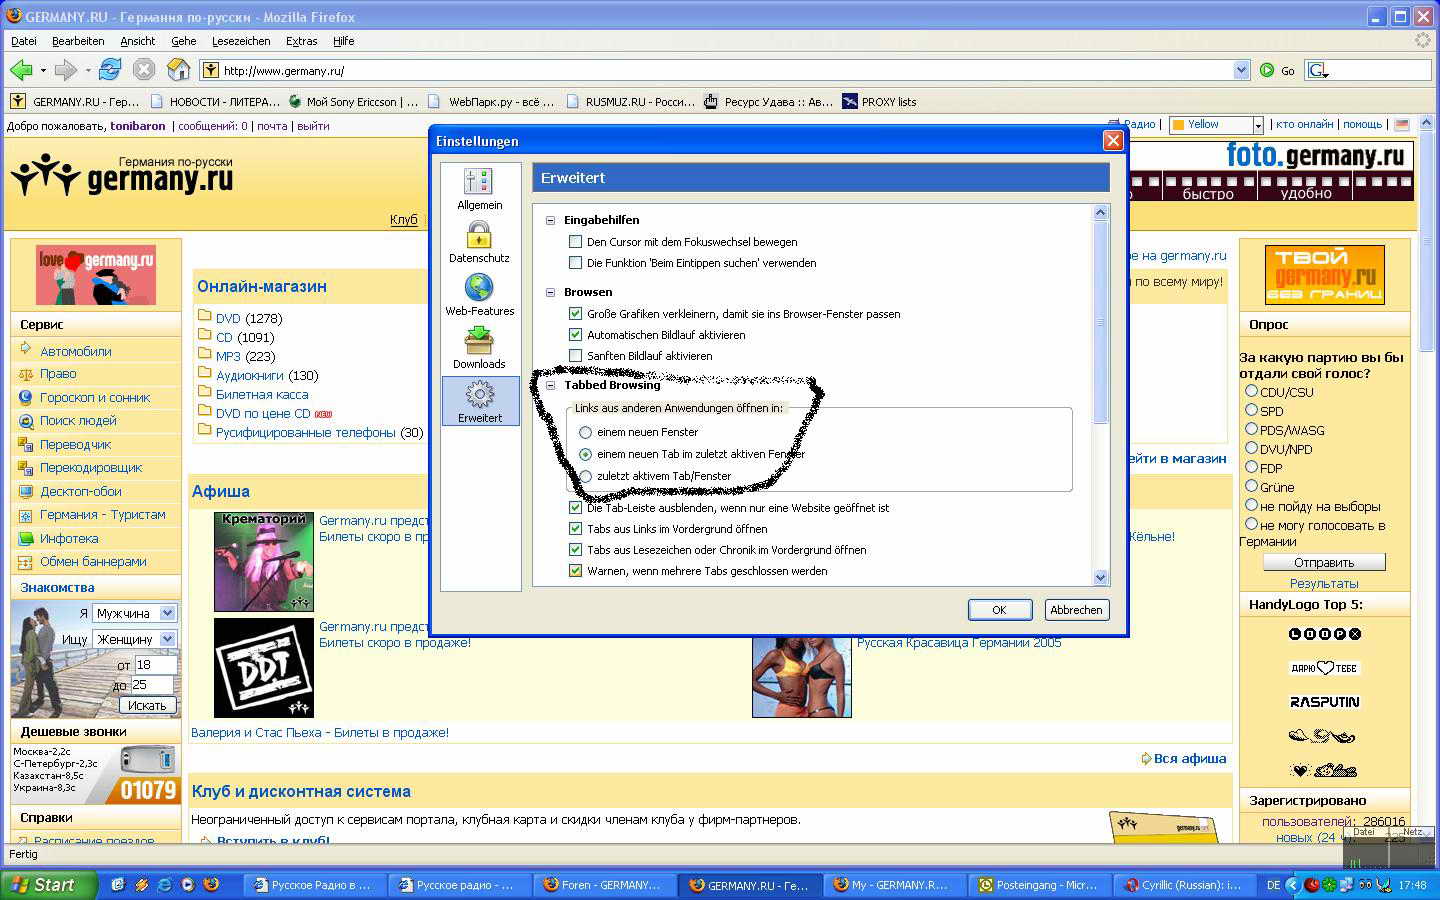1440x900 pixels.
Task: Click the Право scales icon
Action: pos(25,374)
